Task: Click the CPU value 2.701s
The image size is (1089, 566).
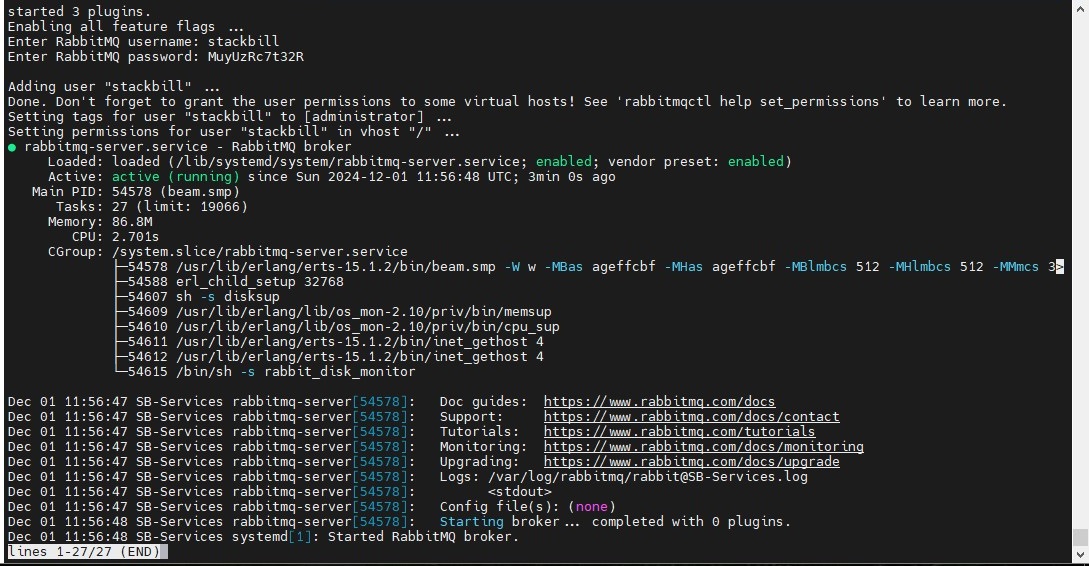Action: tap(135, 237)
